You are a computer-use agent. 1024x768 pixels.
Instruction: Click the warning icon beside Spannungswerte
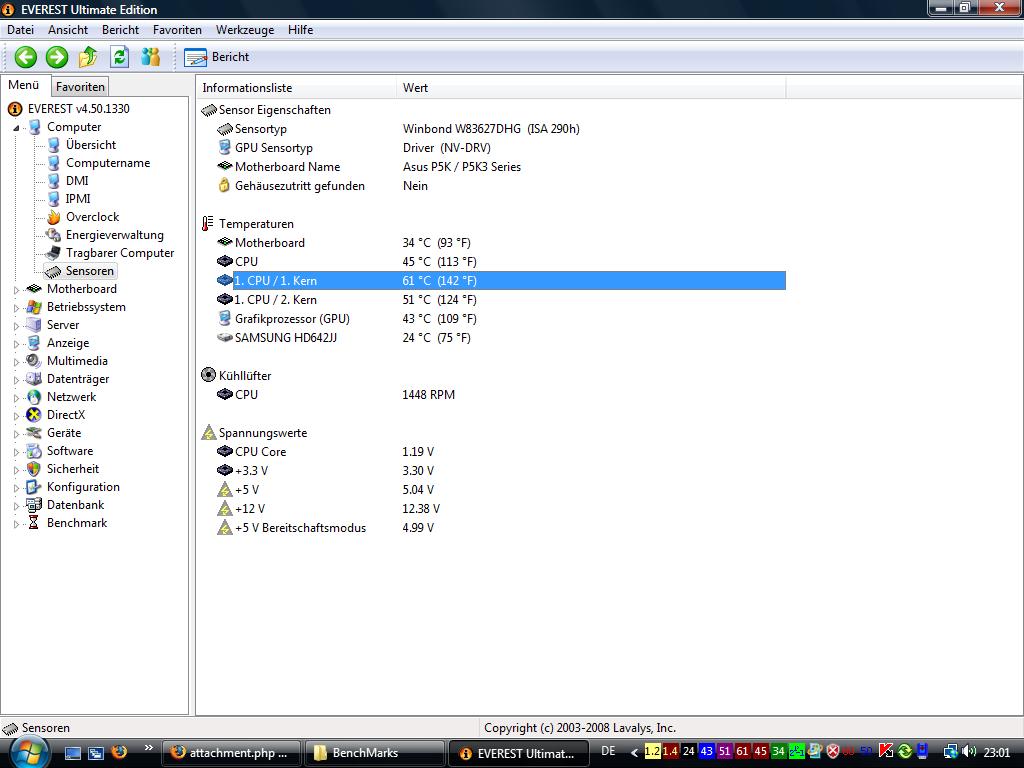(x=208, y=432)
